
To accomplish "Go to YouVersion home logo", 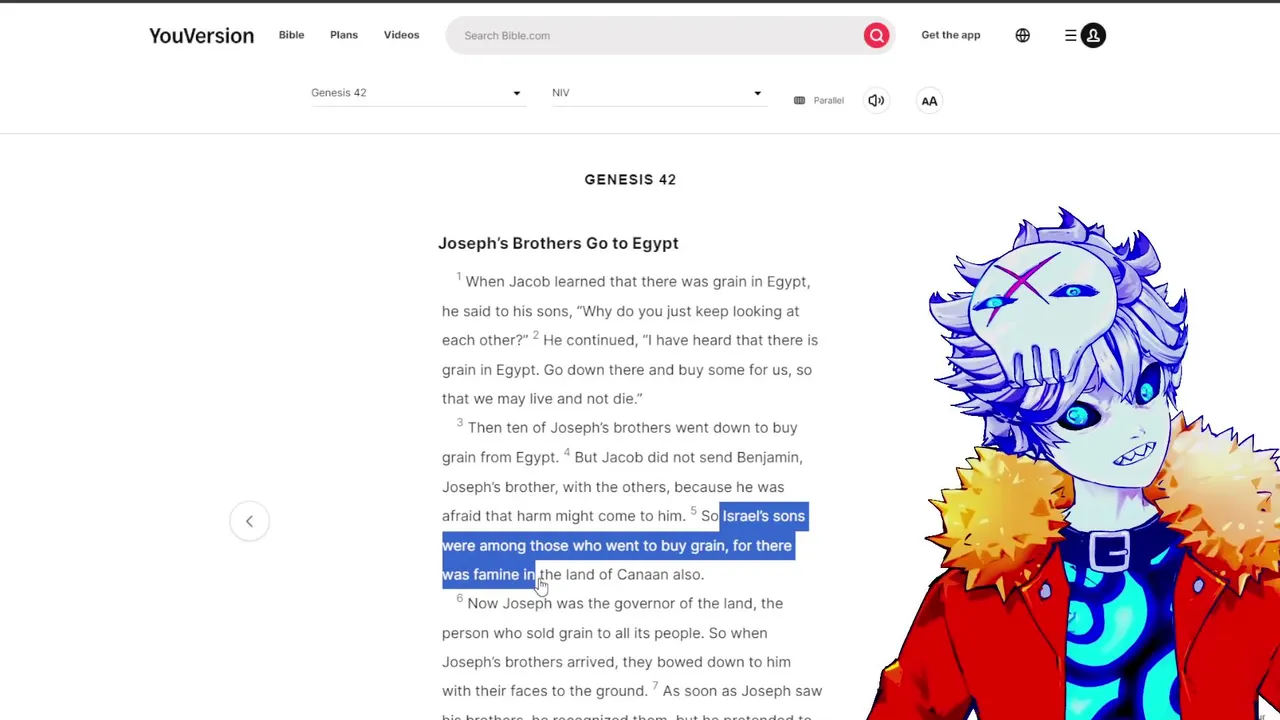I will tap(201, 35).
